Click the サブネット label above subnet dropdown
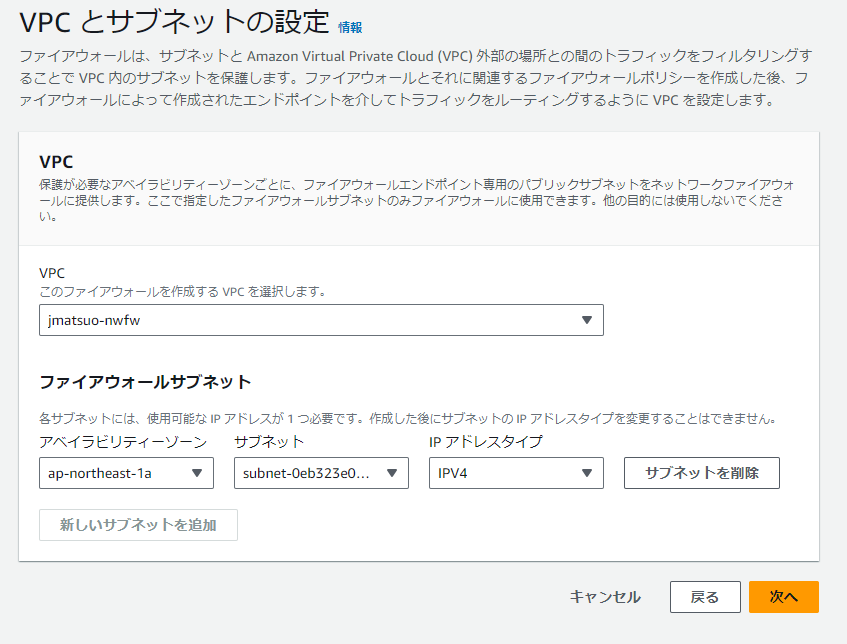This screenshot has width=847, height=644. [x=269, y=442]
